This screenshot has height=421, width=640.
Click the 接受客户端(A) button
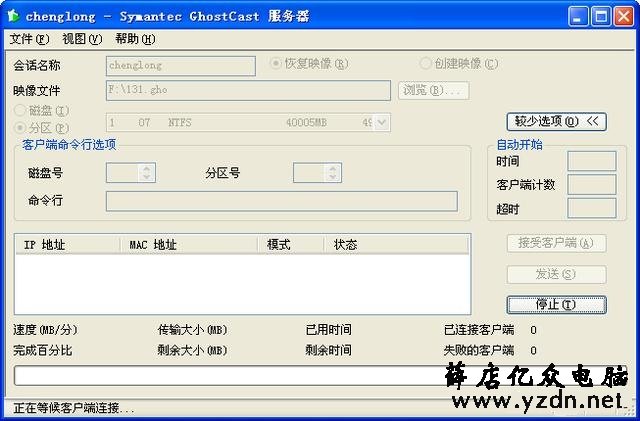click(x=556, y=243)
